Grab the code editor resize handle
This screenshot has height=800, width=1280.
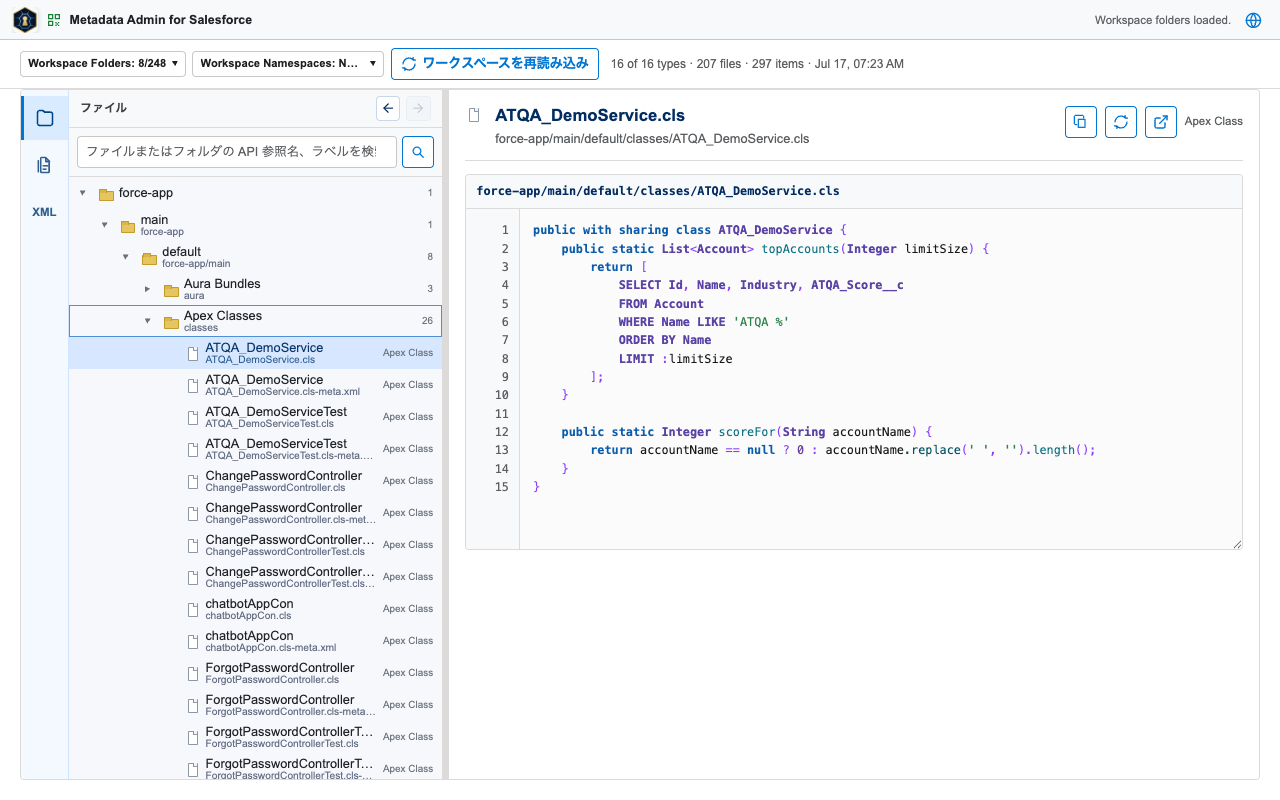pyautogui.click(x=1237, y=544)
